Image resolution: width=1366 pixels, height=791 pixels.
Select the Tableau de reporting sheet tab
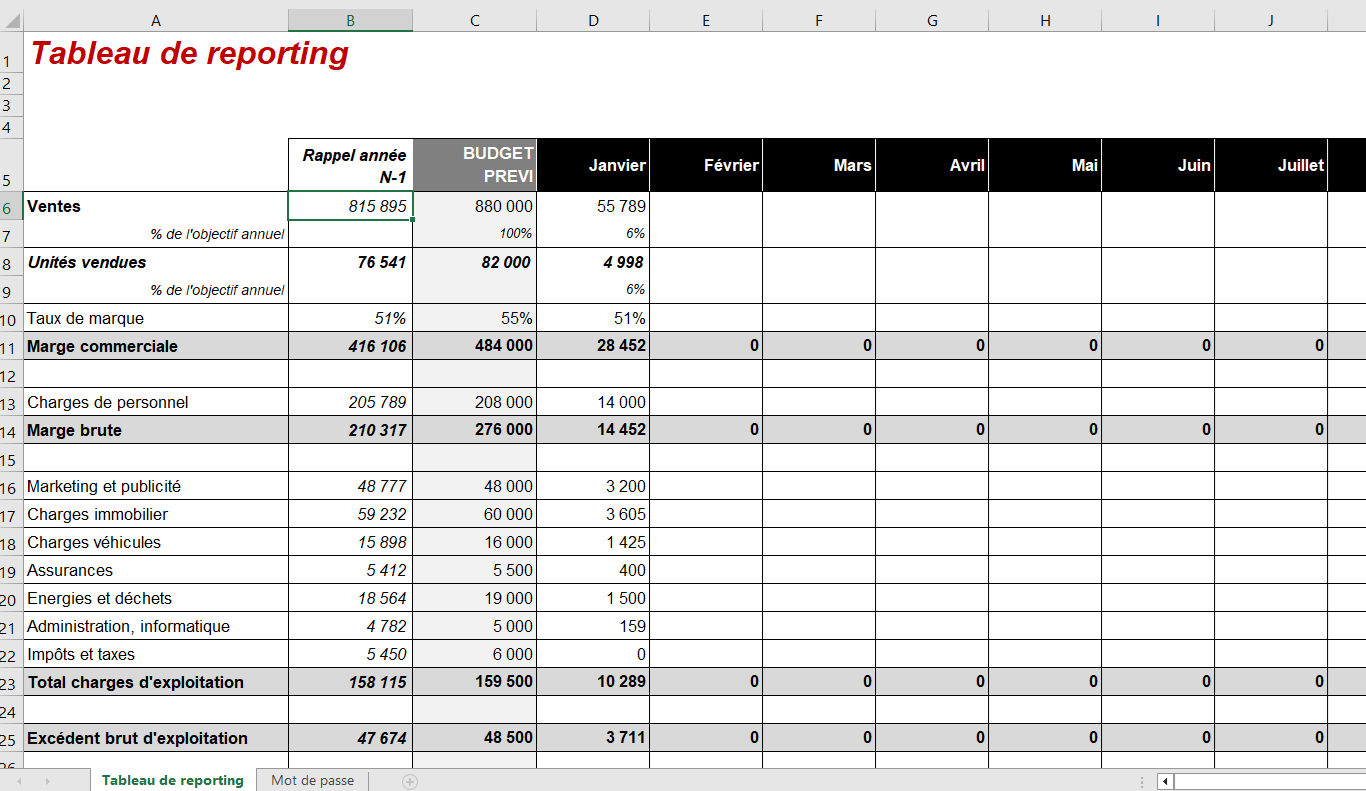(173, 780)
